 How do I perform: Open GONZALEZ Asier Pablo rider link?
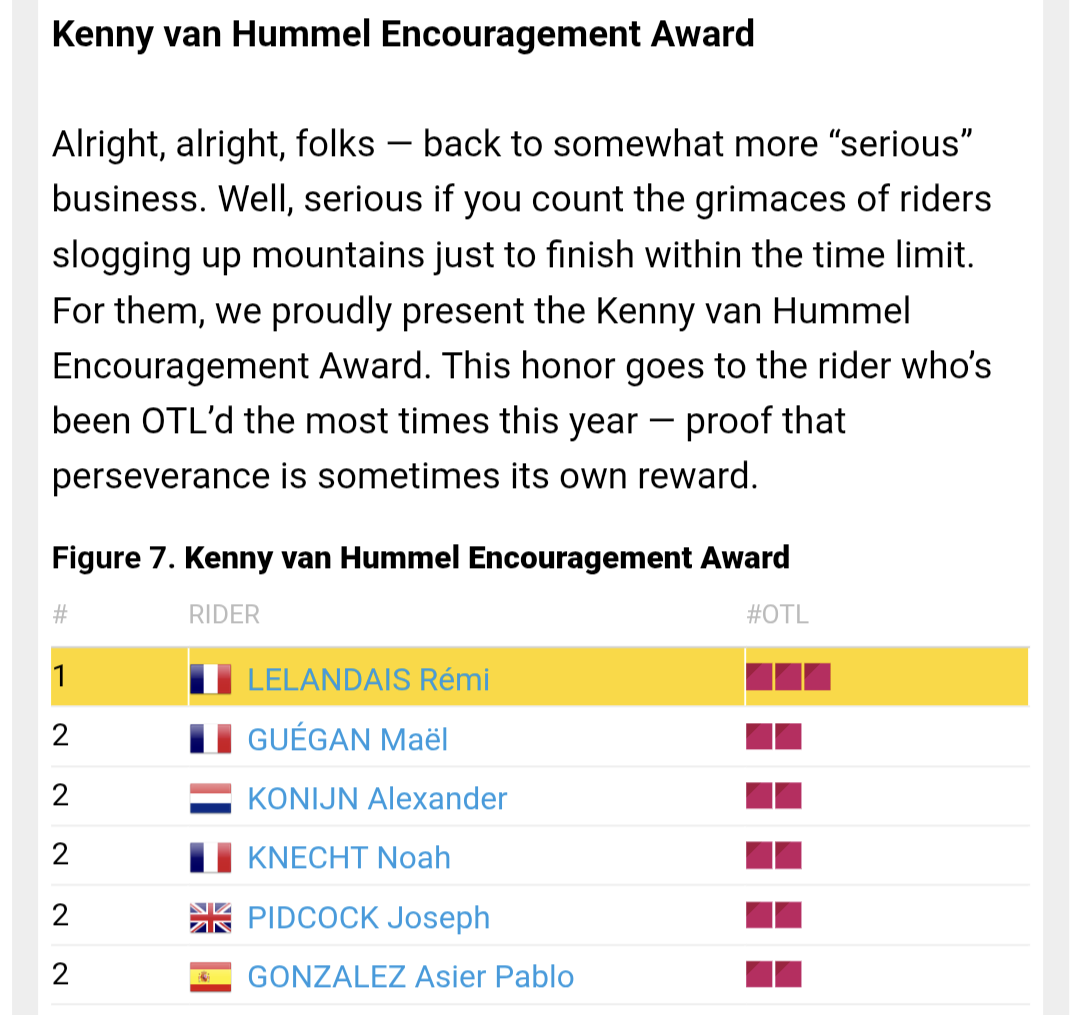[x=410, y=976]
